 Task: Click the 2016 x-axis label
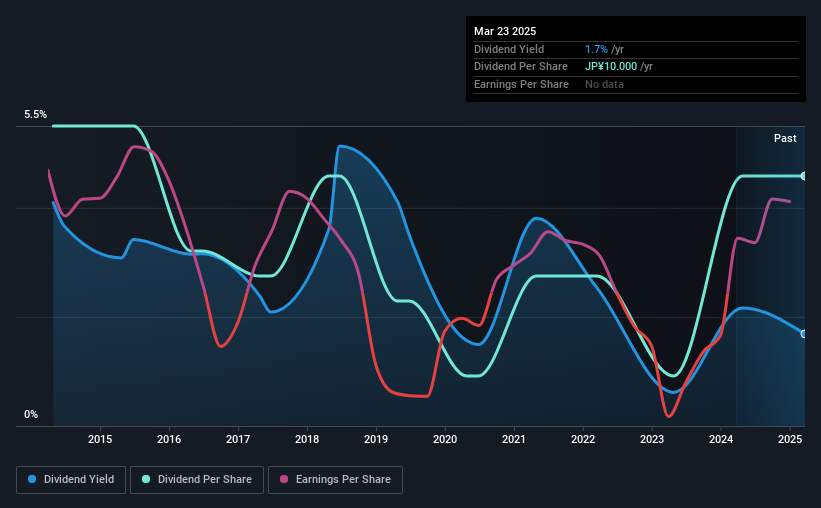(x=169, y=439)
